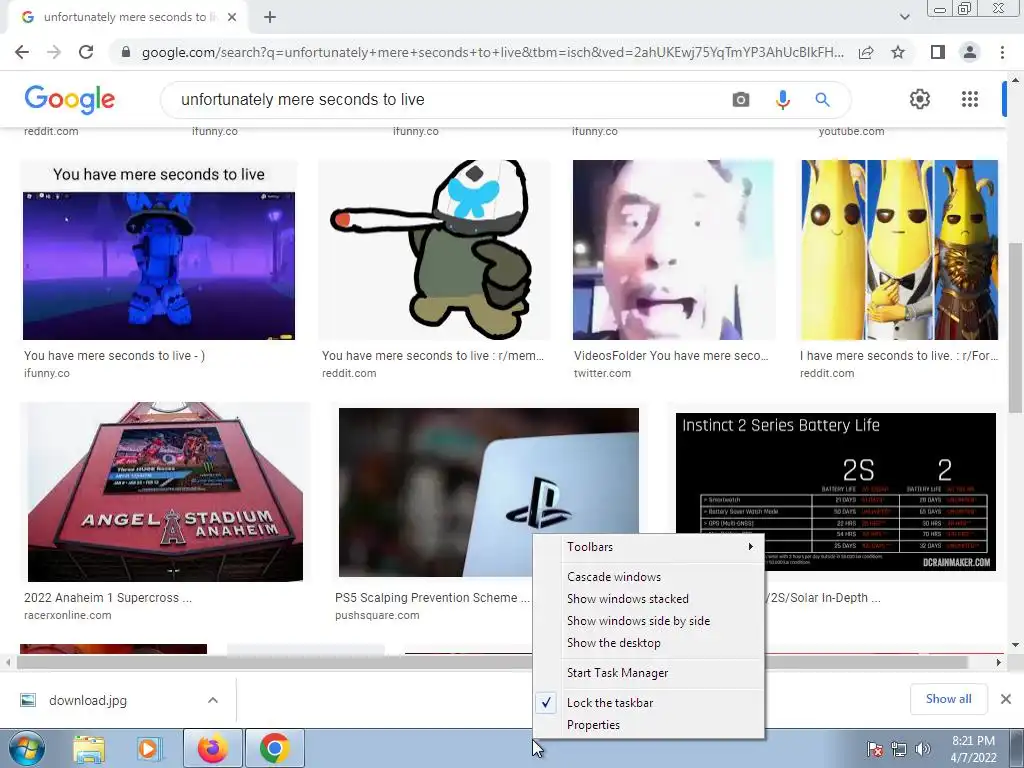1024x768 pixels.
Task: Click the Chrome taskbar icon
Action: pyautogui.click(x=274, y=748)
